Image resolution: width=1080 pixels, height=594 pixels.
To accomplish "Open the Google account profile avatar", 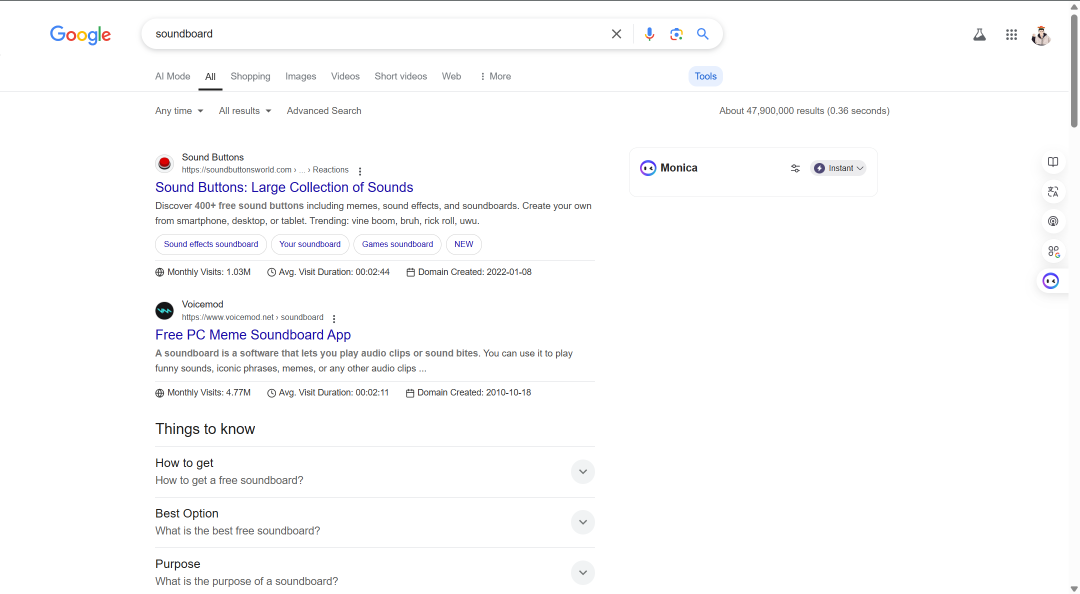I will point(1041,35).
